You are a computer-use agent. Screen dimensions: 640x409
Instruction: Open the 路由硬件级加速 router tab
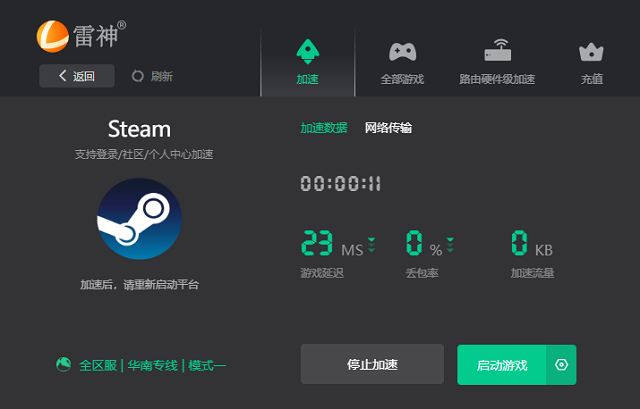pos(497,62)
